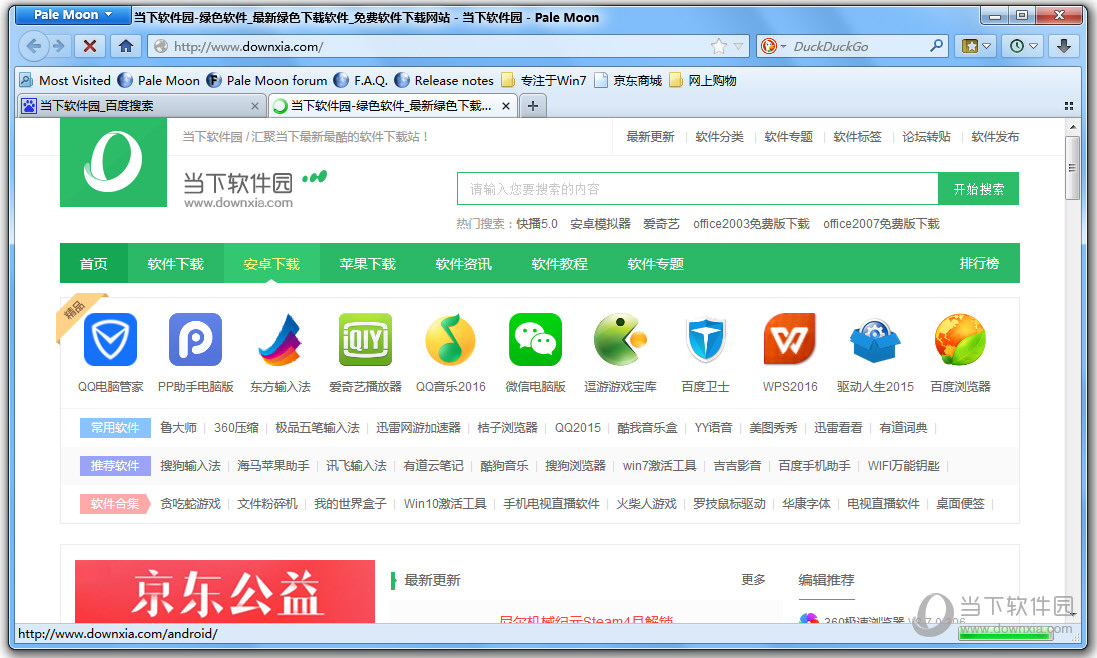1097x658 pixels.
Task: Open 百度浏览器 app icon
Action: tap(960, 340)
